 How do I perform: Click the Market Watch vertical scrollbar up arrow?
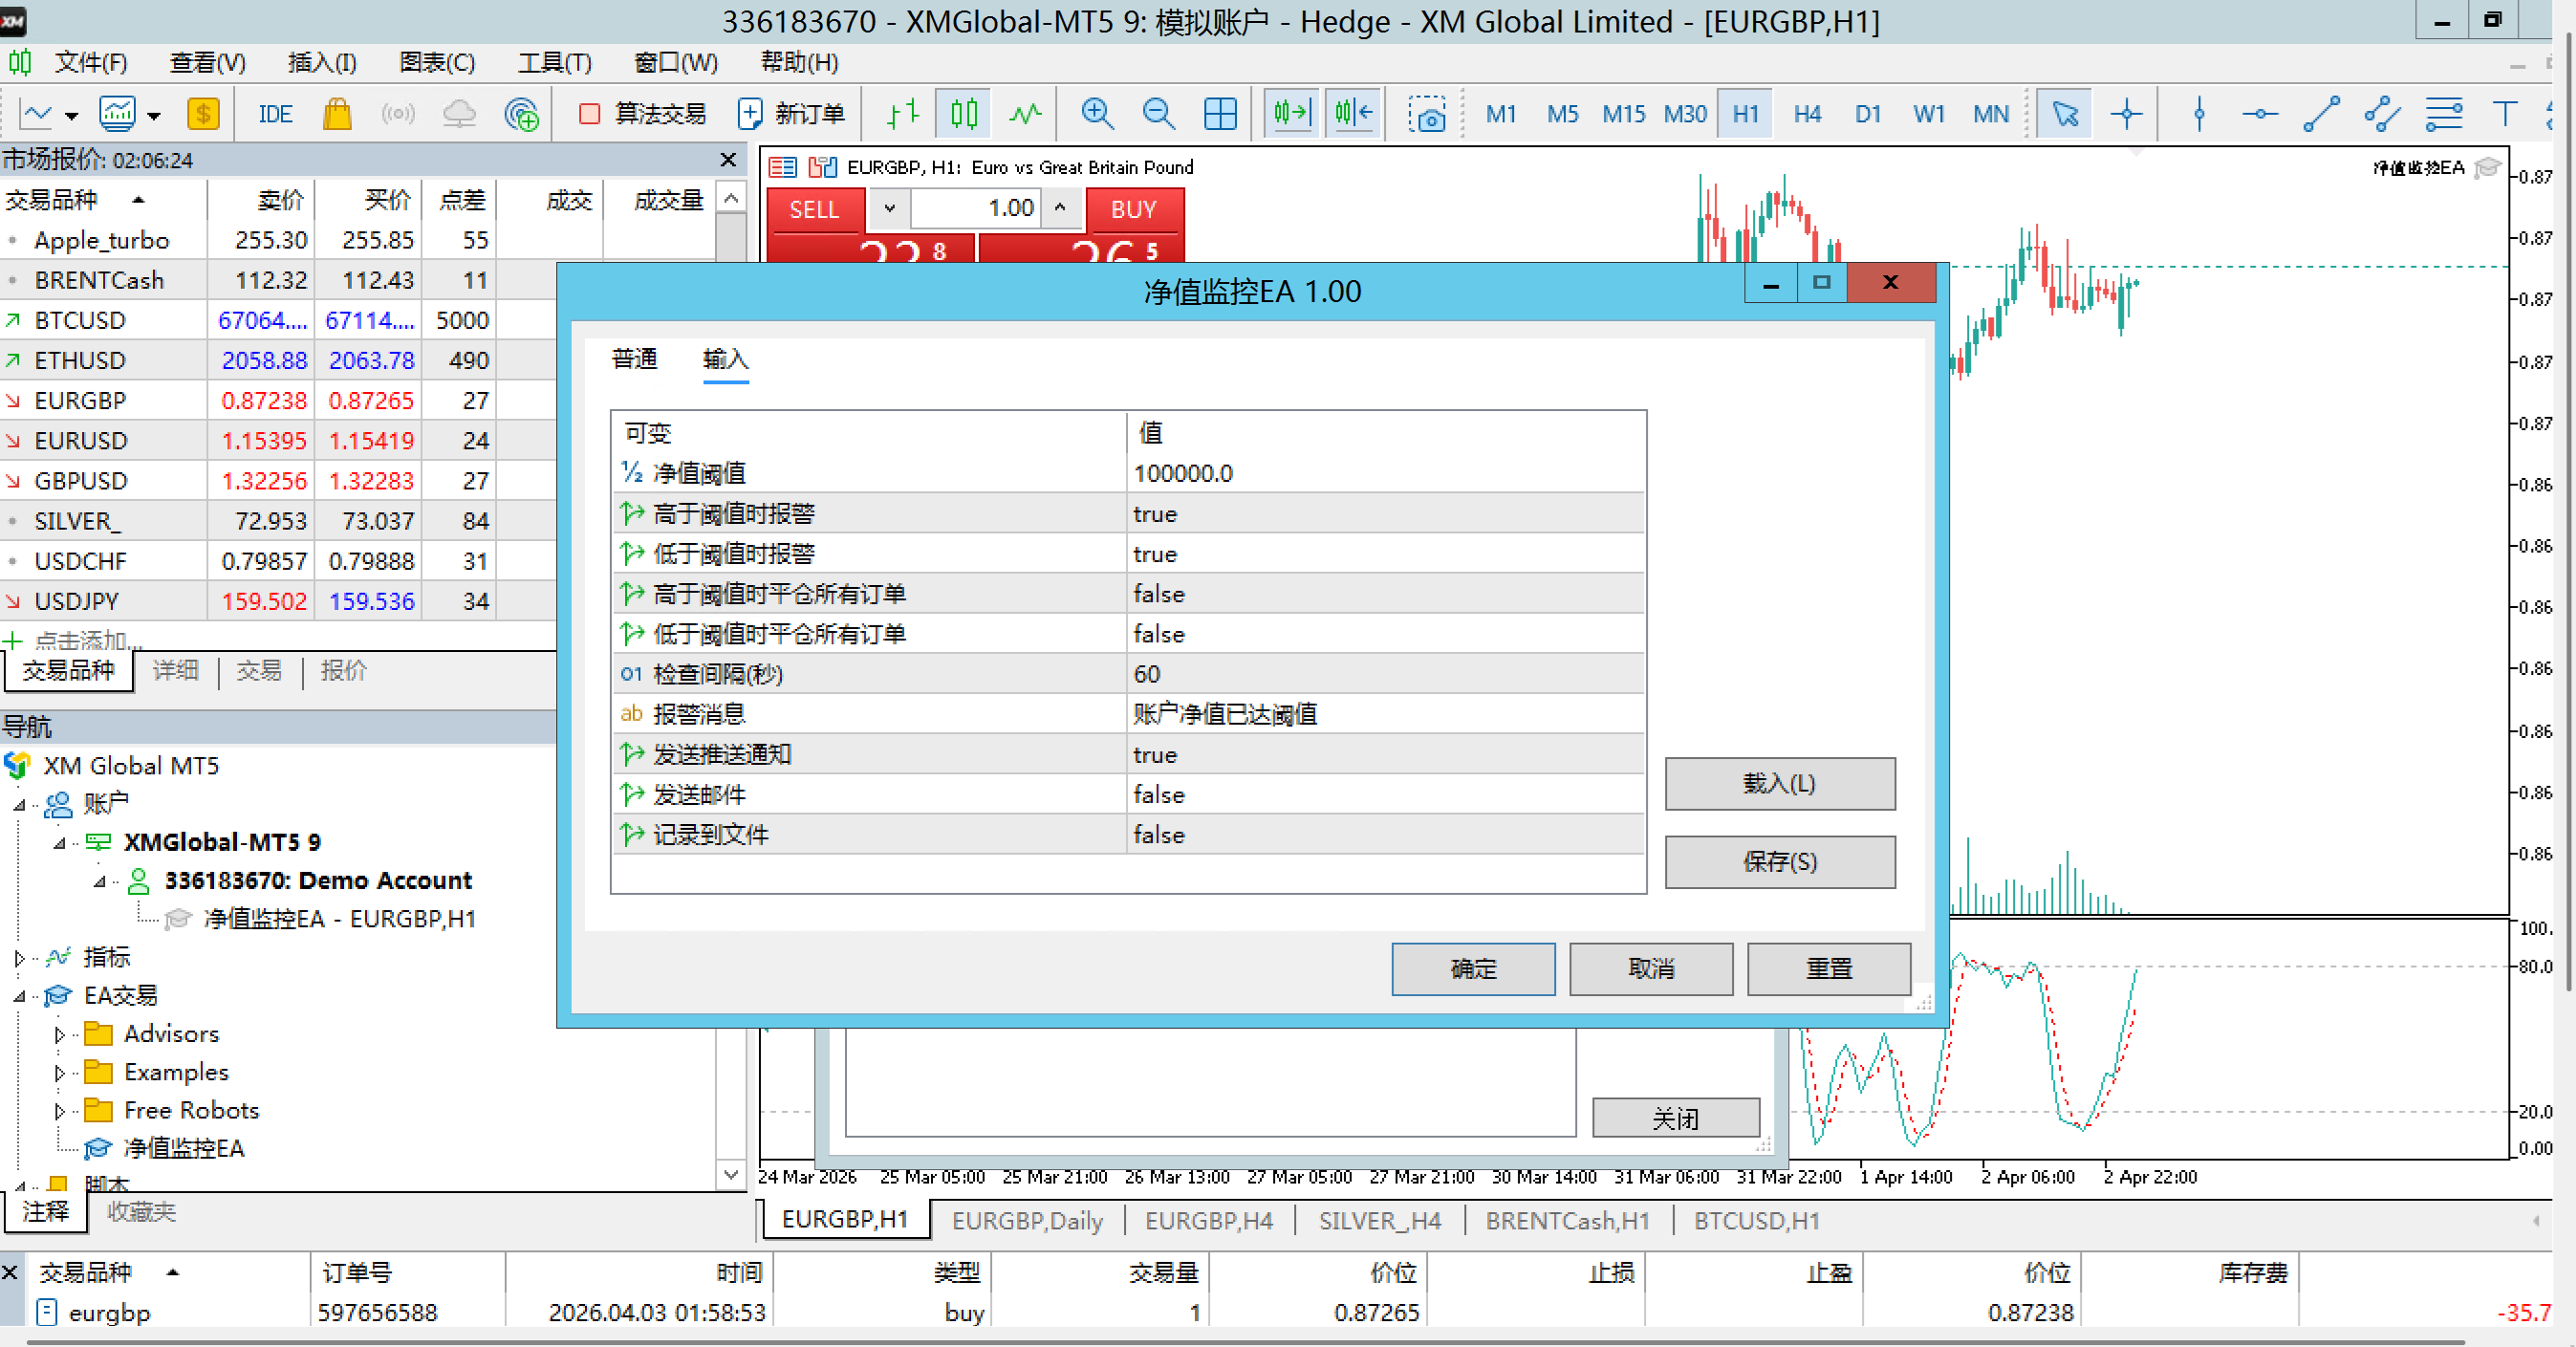(731, 199)
